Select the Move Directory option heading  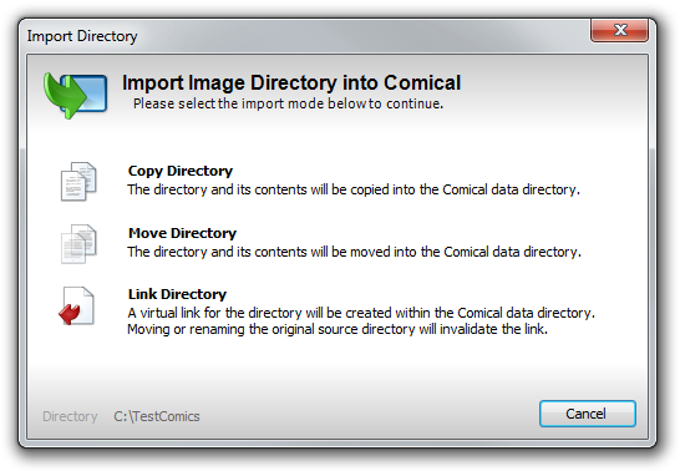coord(183,233)
